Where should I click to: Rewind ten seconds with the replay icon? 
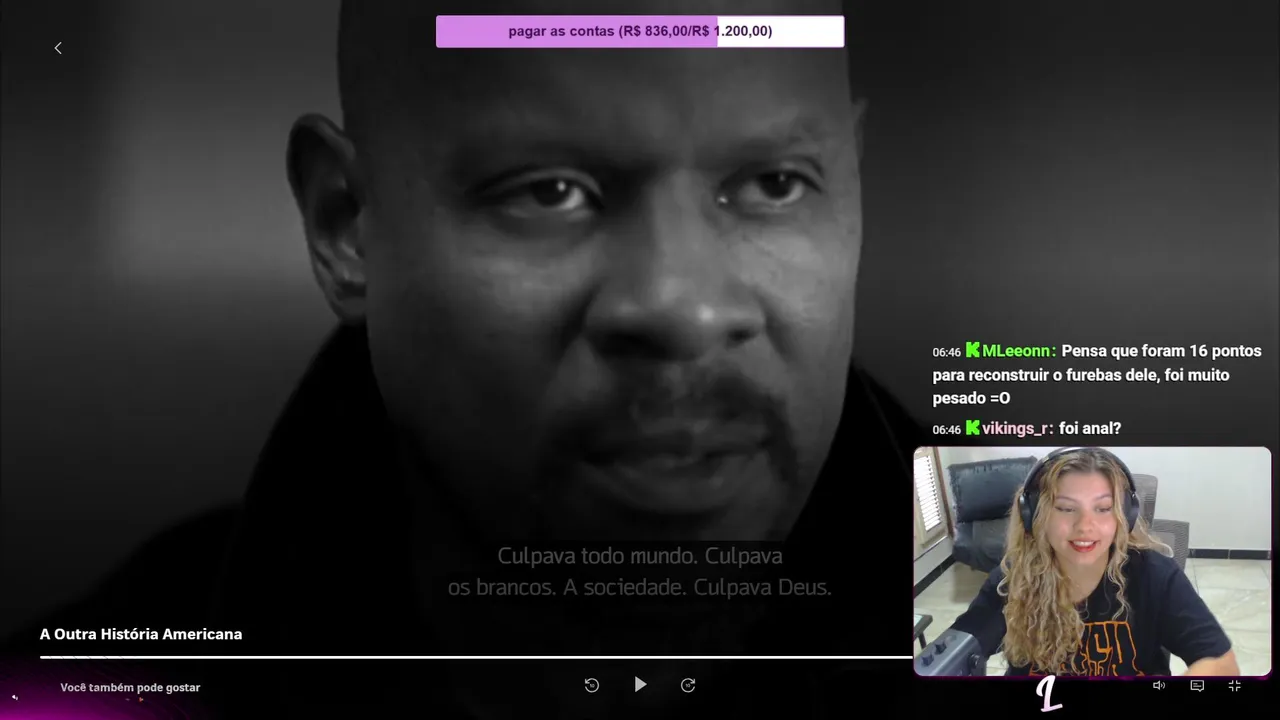(592, 685)
